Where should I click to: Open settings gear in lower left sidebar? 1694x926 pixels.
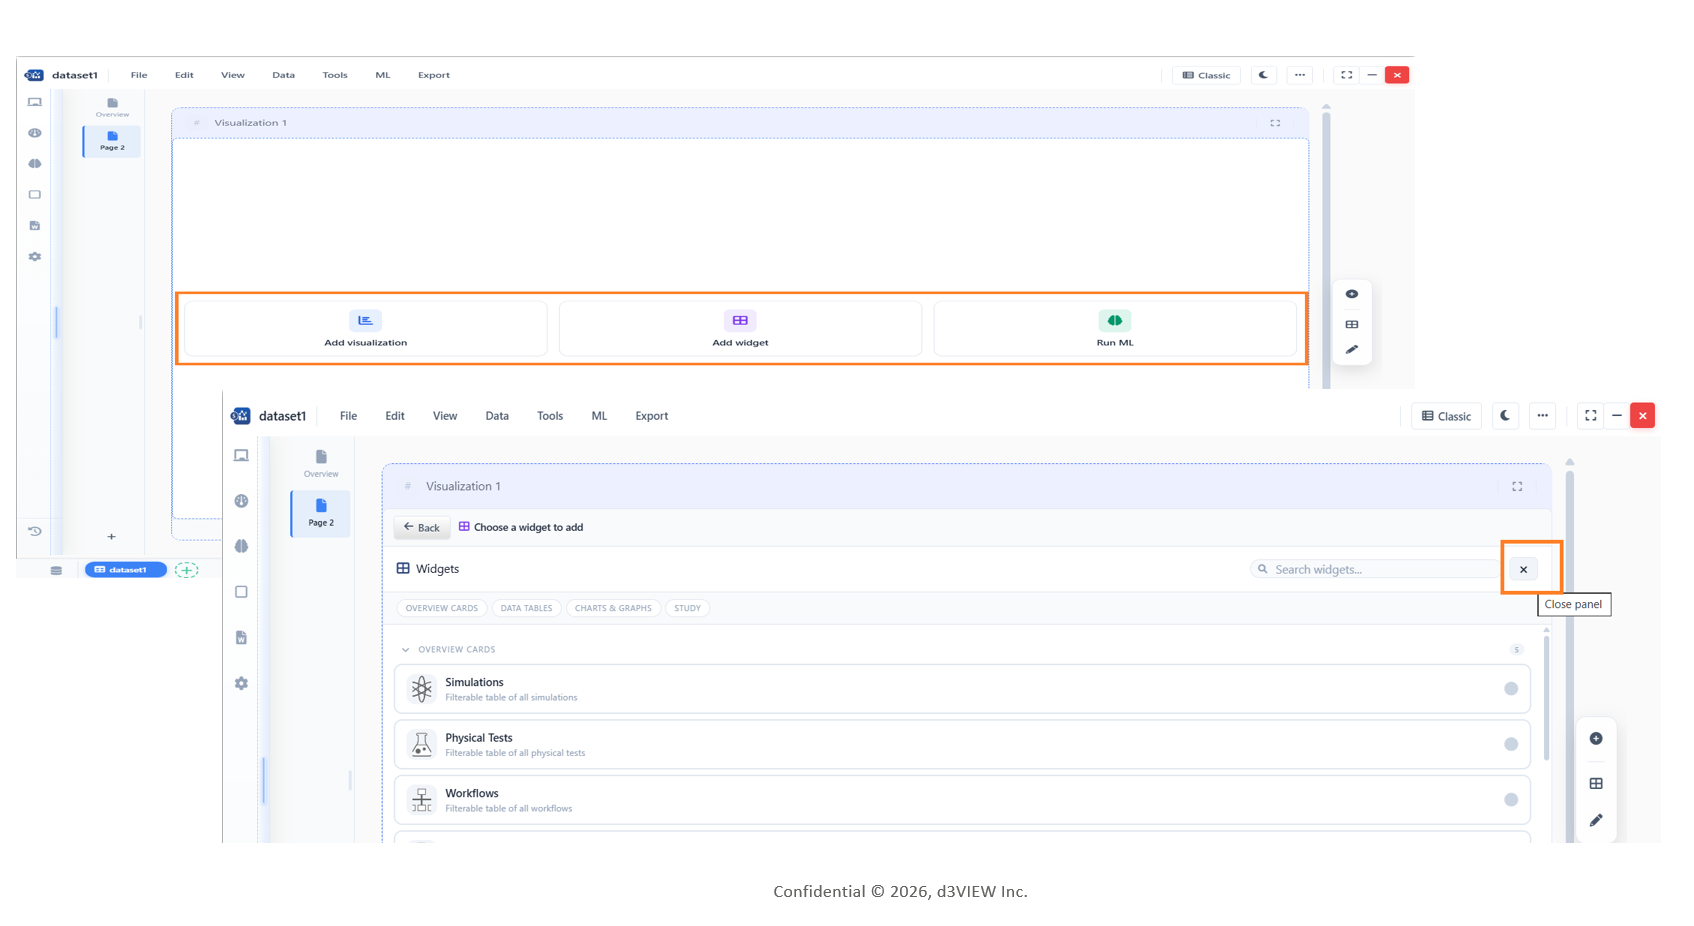coord(241,683)
